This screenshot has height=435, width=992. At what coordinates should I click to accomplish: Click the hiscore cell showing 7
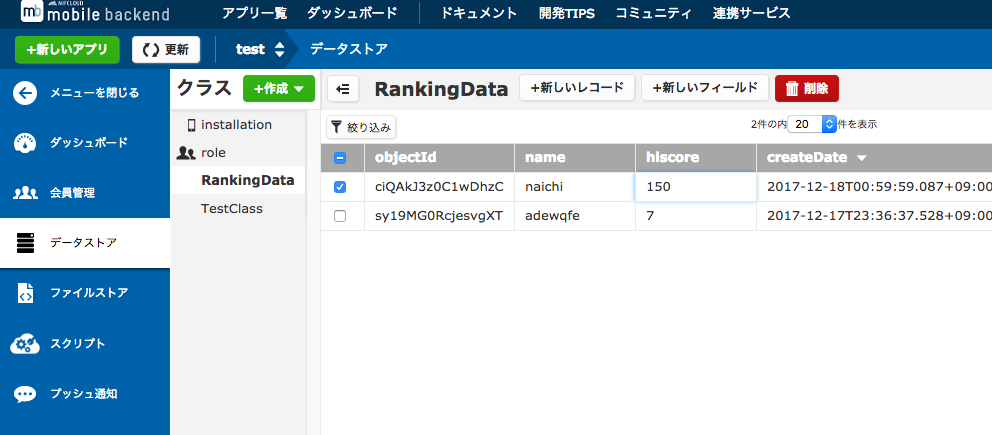pyautogui.click(x=696, y=216)
